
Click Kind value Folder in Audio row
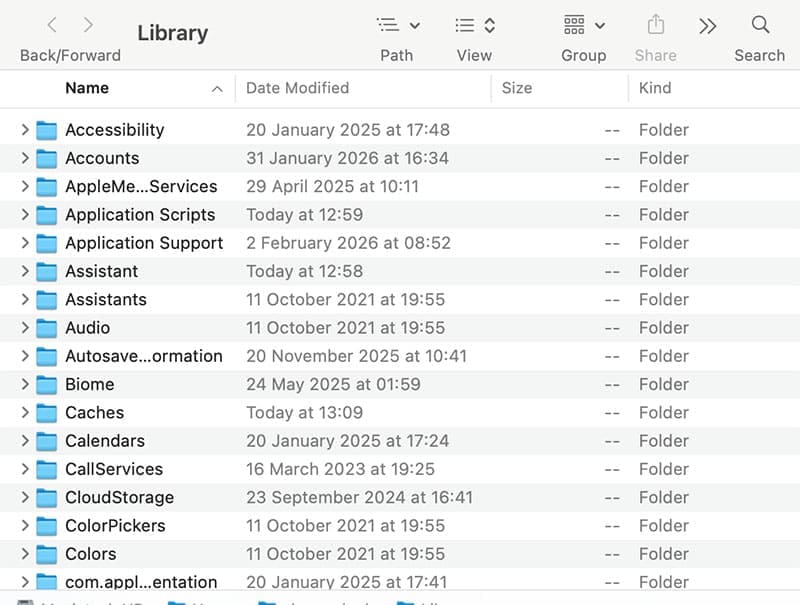tap(664, 328)
